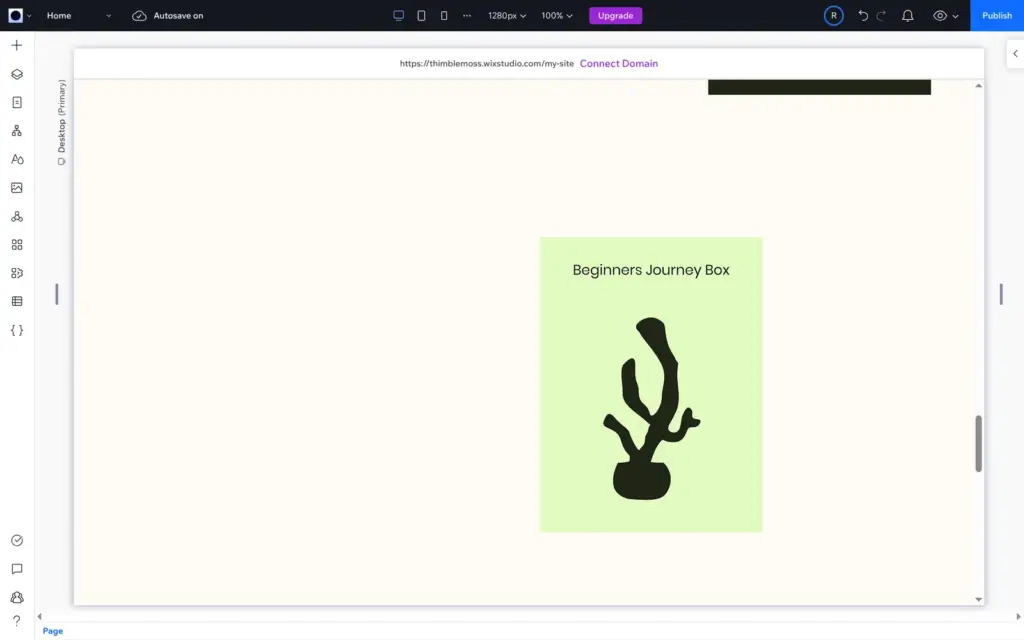
Task: Open the notifications bell
Action: (x=908, y=16)
